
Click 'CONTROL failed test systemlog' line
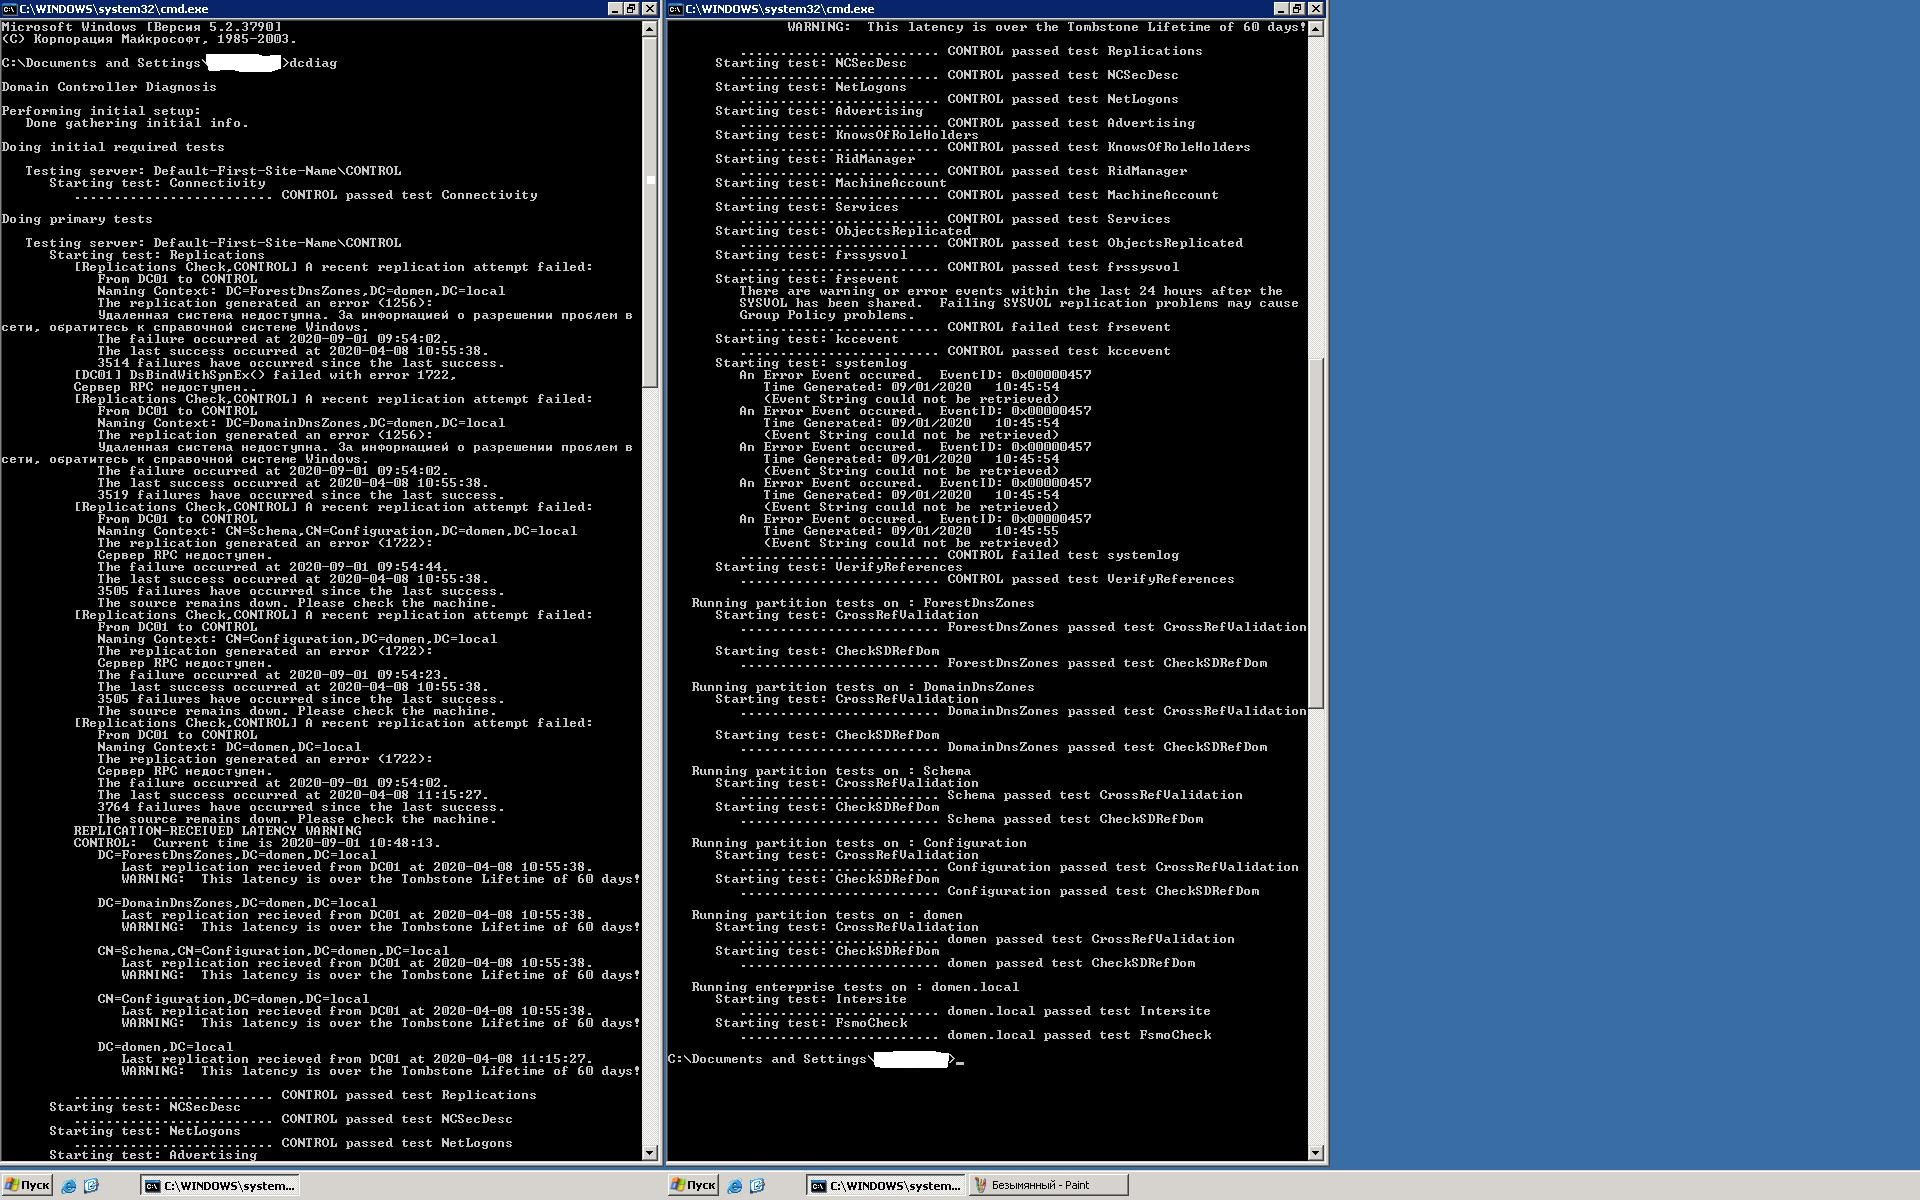(959, 555)
